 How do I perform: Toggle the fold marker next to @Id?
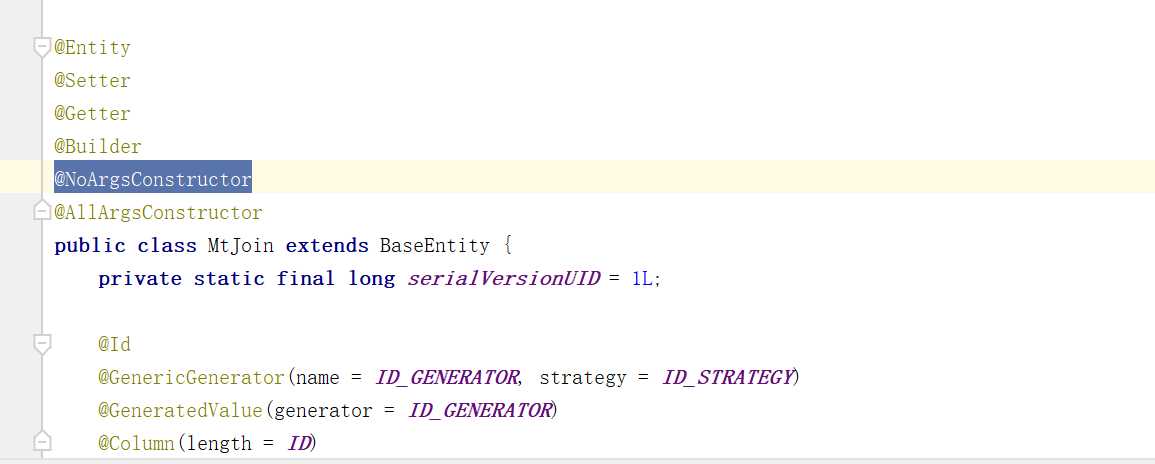coord(41,344)
